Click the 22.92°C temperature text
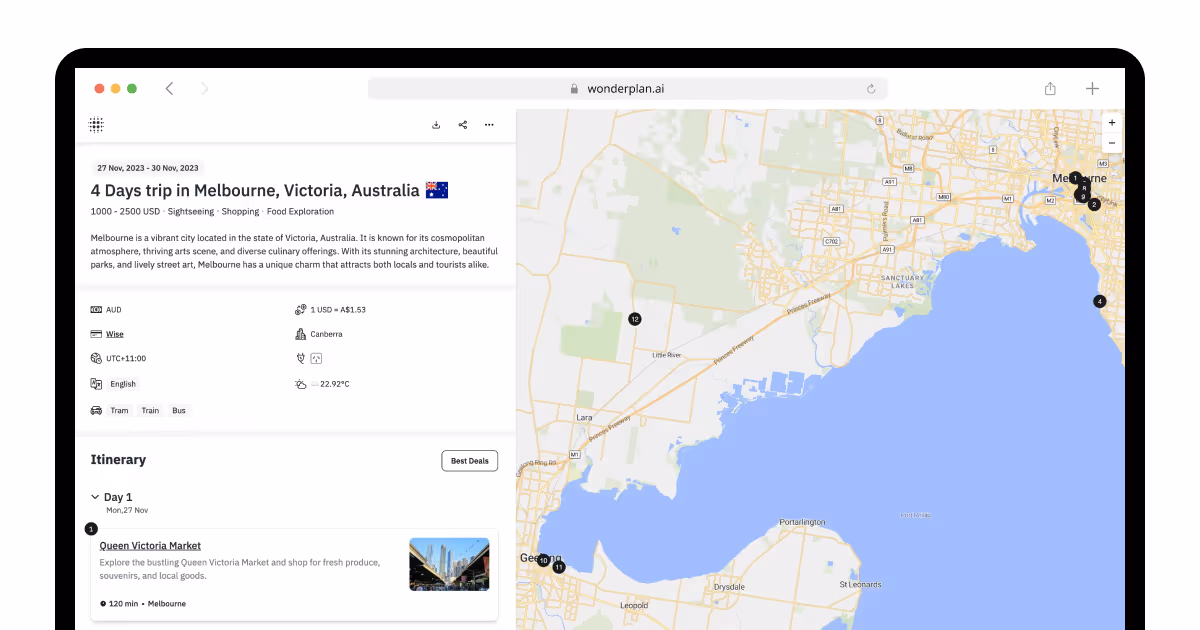Screen dimensions: 1200x630 [x=335, y=384]
